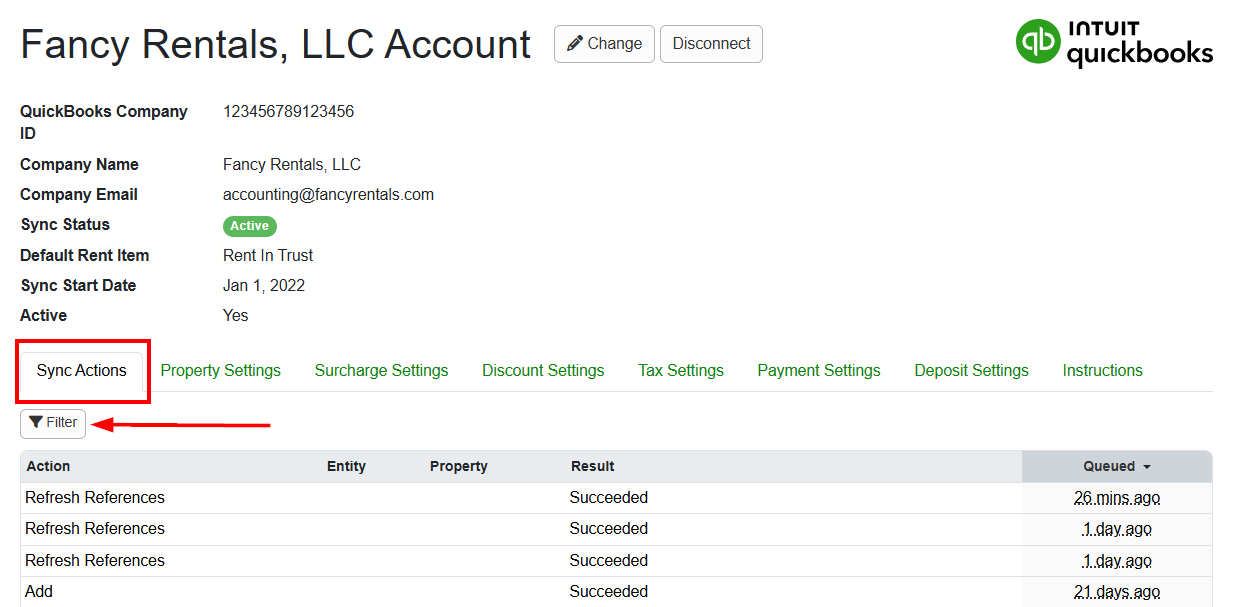Click the Change button with pencil icon
Image resolution: width=1234 pixels, height=607 pixels.
coord(604,44)
